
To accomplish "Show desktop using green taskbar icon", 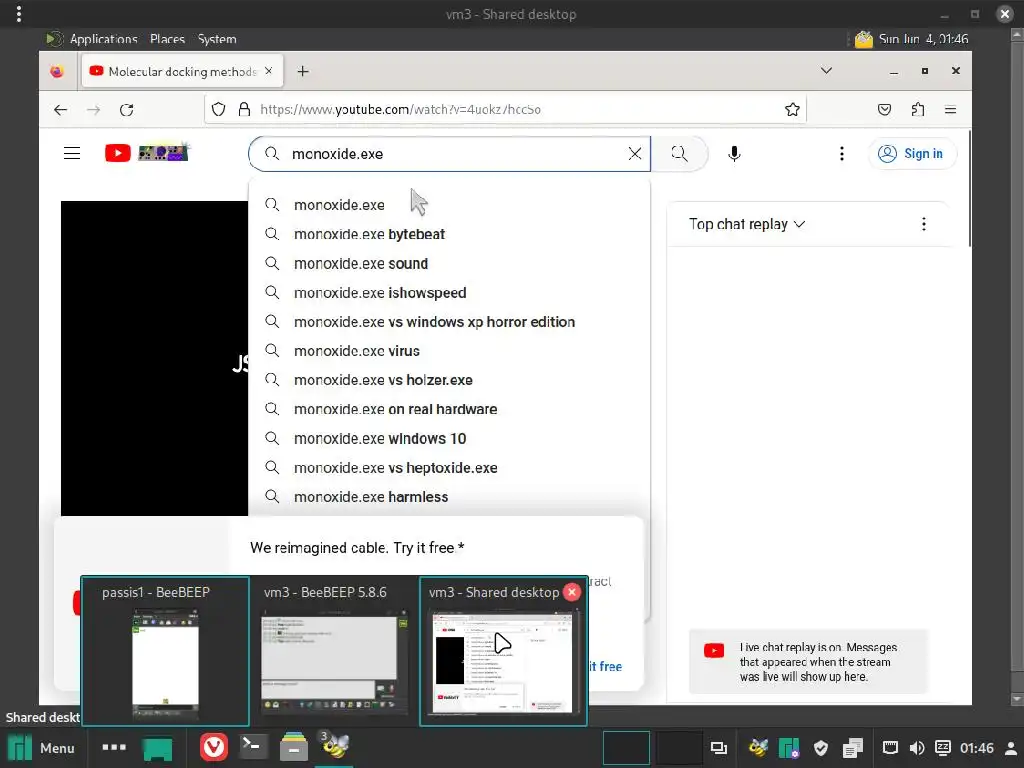I will click(x=158, y=748).
